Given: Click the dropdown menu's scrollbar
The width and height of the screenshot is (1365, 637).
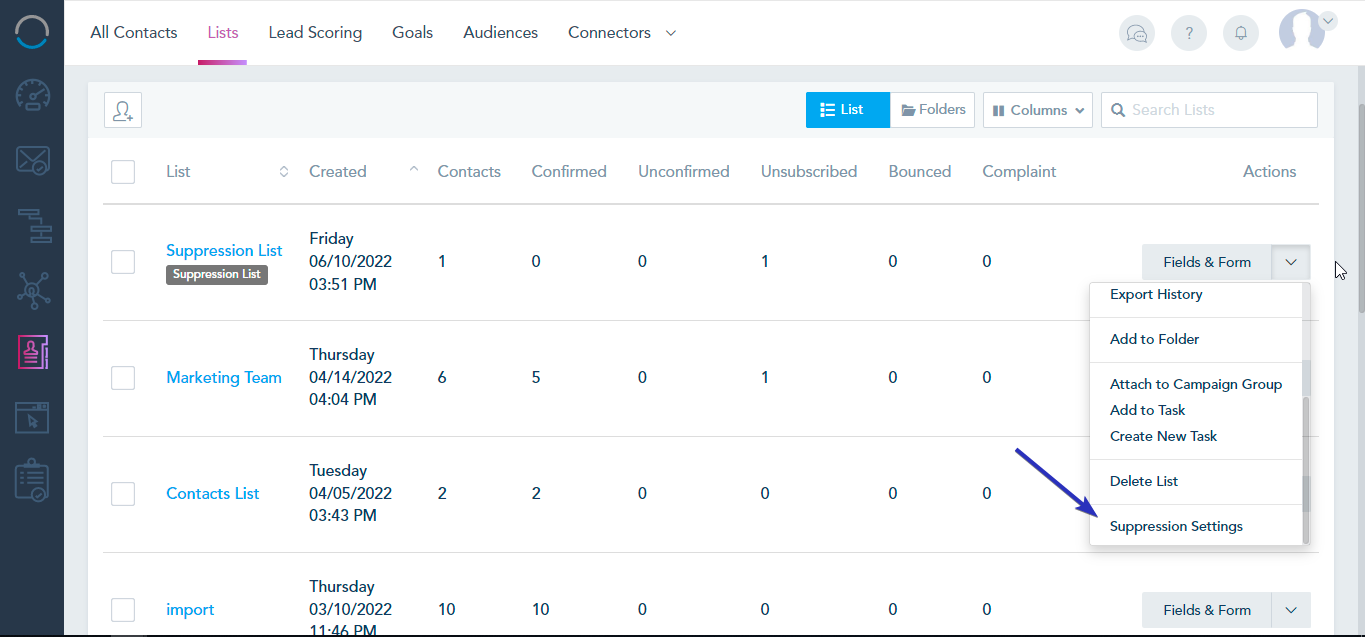Looking at the screenshot, I should pos(1306,470).
